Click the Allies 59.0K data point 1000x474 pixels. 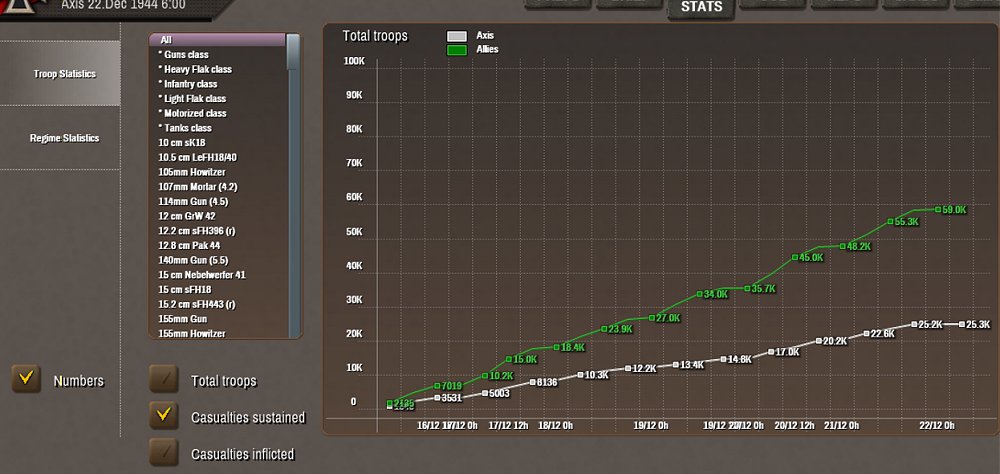(938, 209)
